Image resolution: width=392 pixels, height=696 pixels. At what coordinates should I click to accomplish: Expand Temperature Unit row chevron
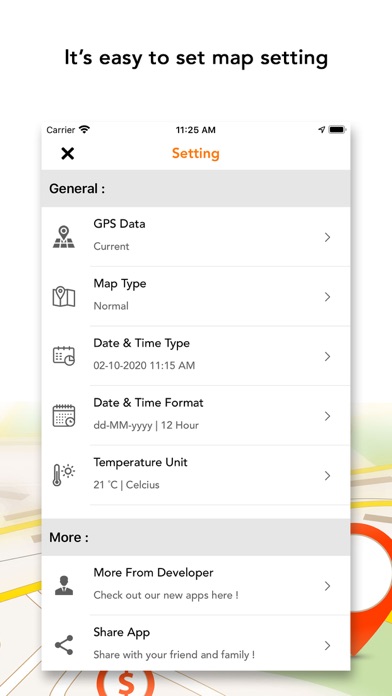pos(328,476)
